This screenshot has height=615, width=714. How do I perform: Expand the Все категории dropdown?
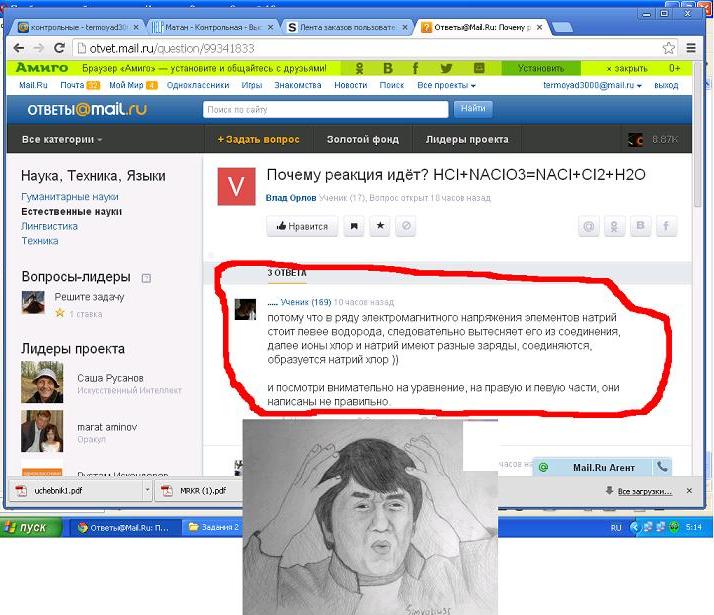pyautogui.click(x=62, y=140)
